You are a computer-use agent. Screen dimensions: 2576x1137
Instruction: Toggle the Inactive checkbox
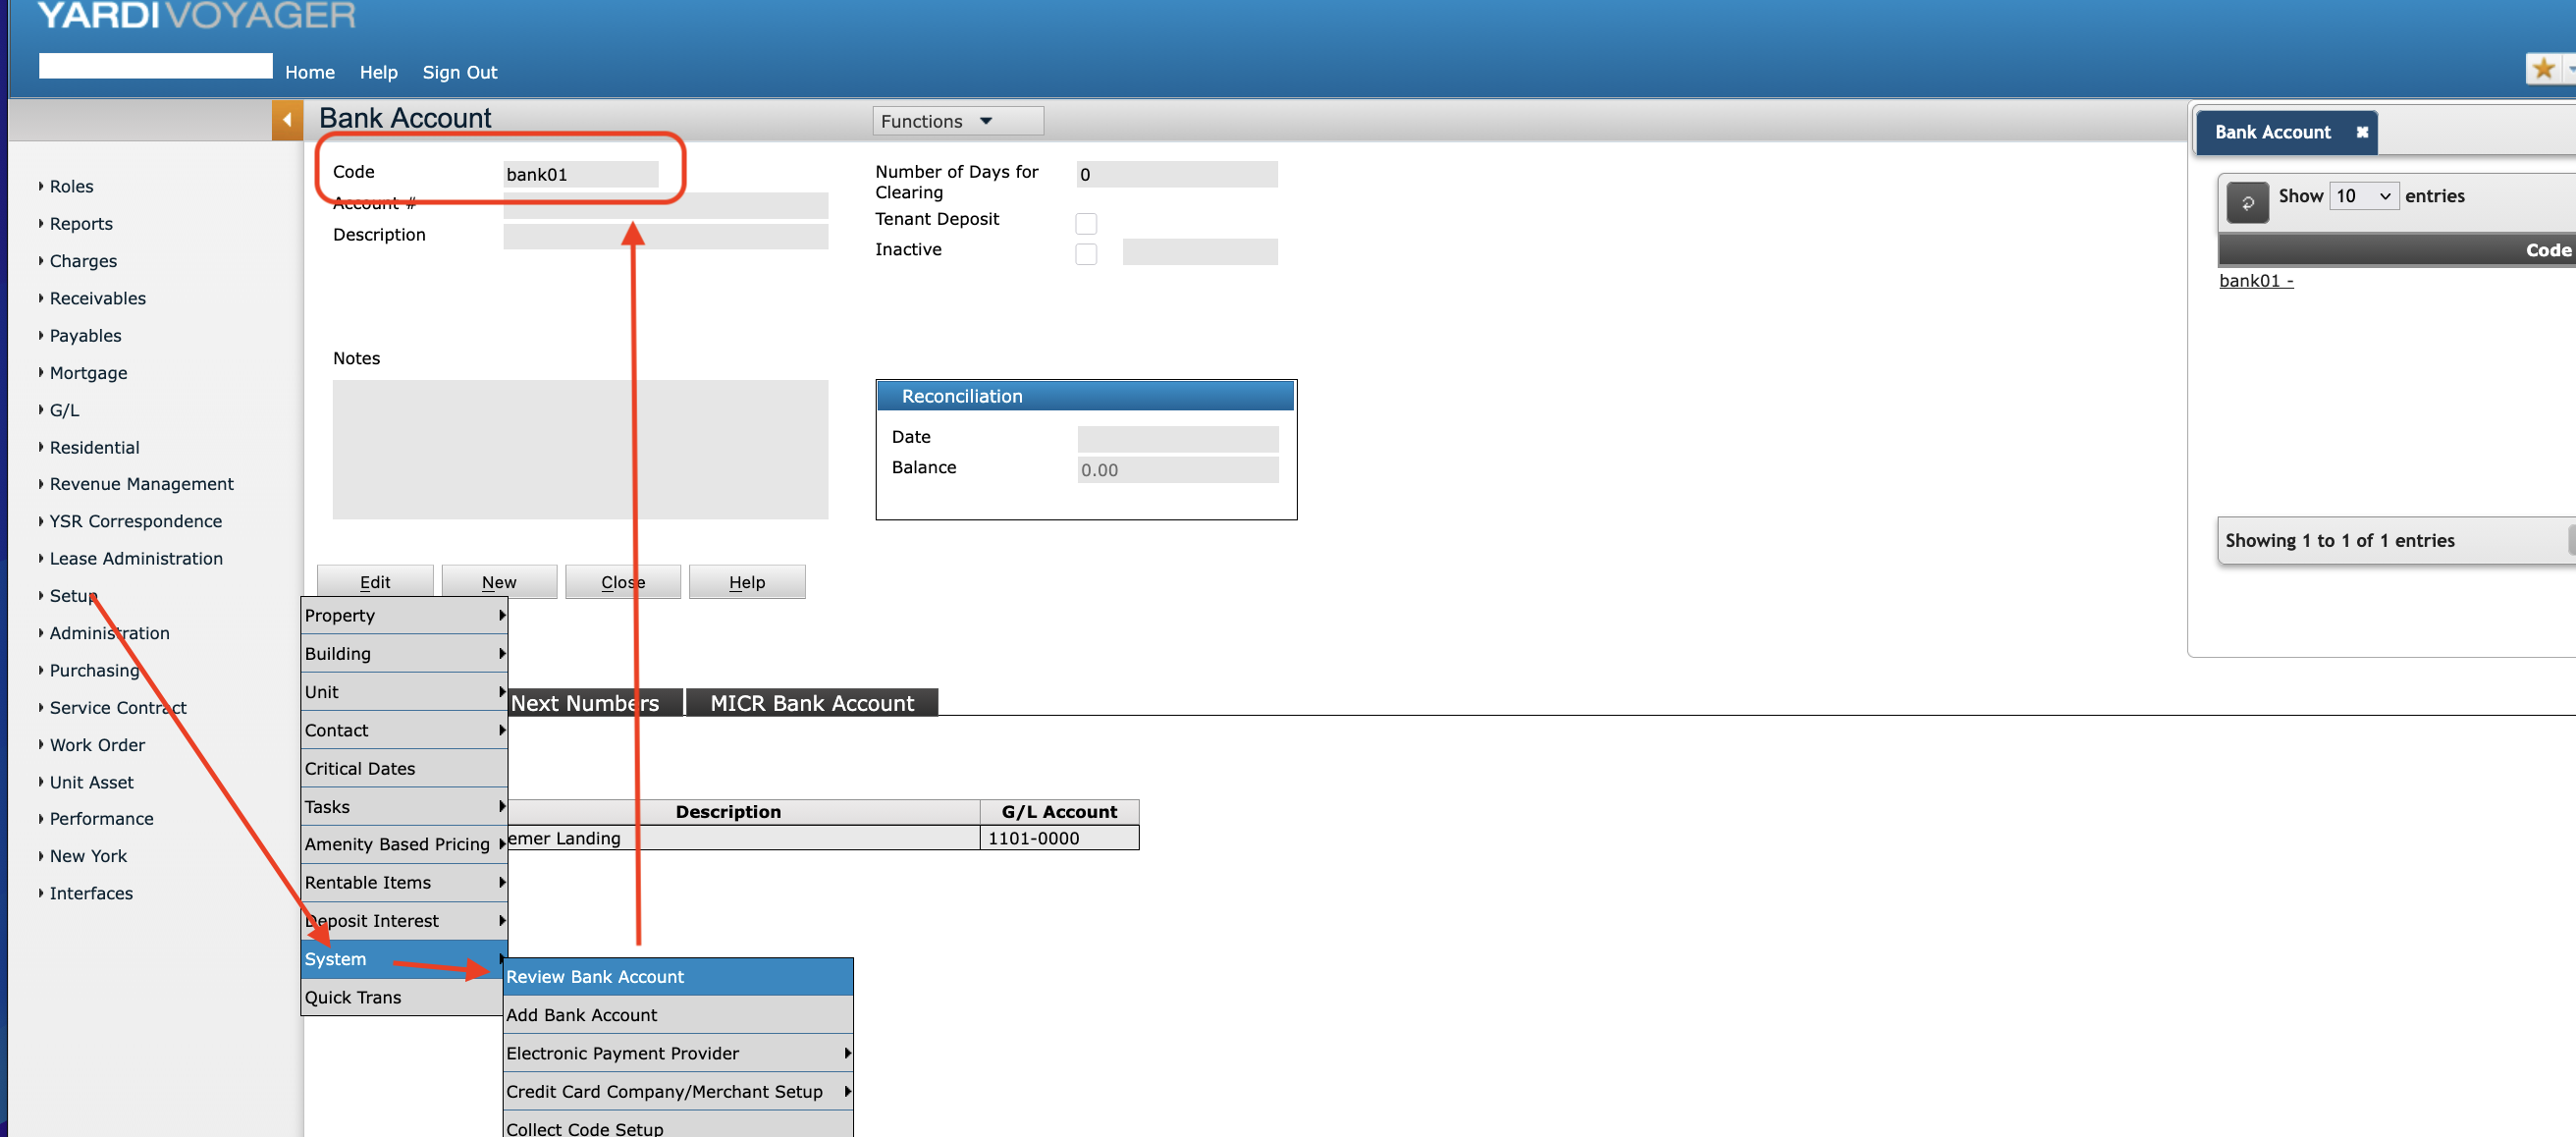(x=1086, y=254)
